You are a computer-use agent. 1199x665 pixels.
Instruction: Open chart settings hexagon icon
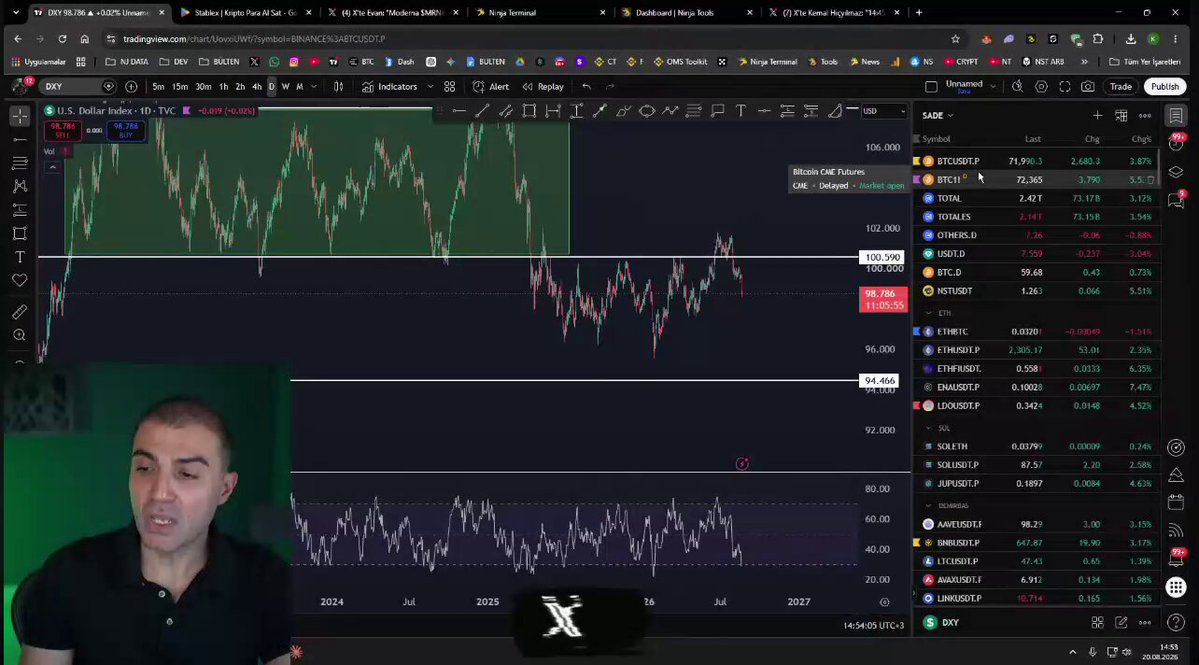pyautogui.click(x=1041, y=86)
